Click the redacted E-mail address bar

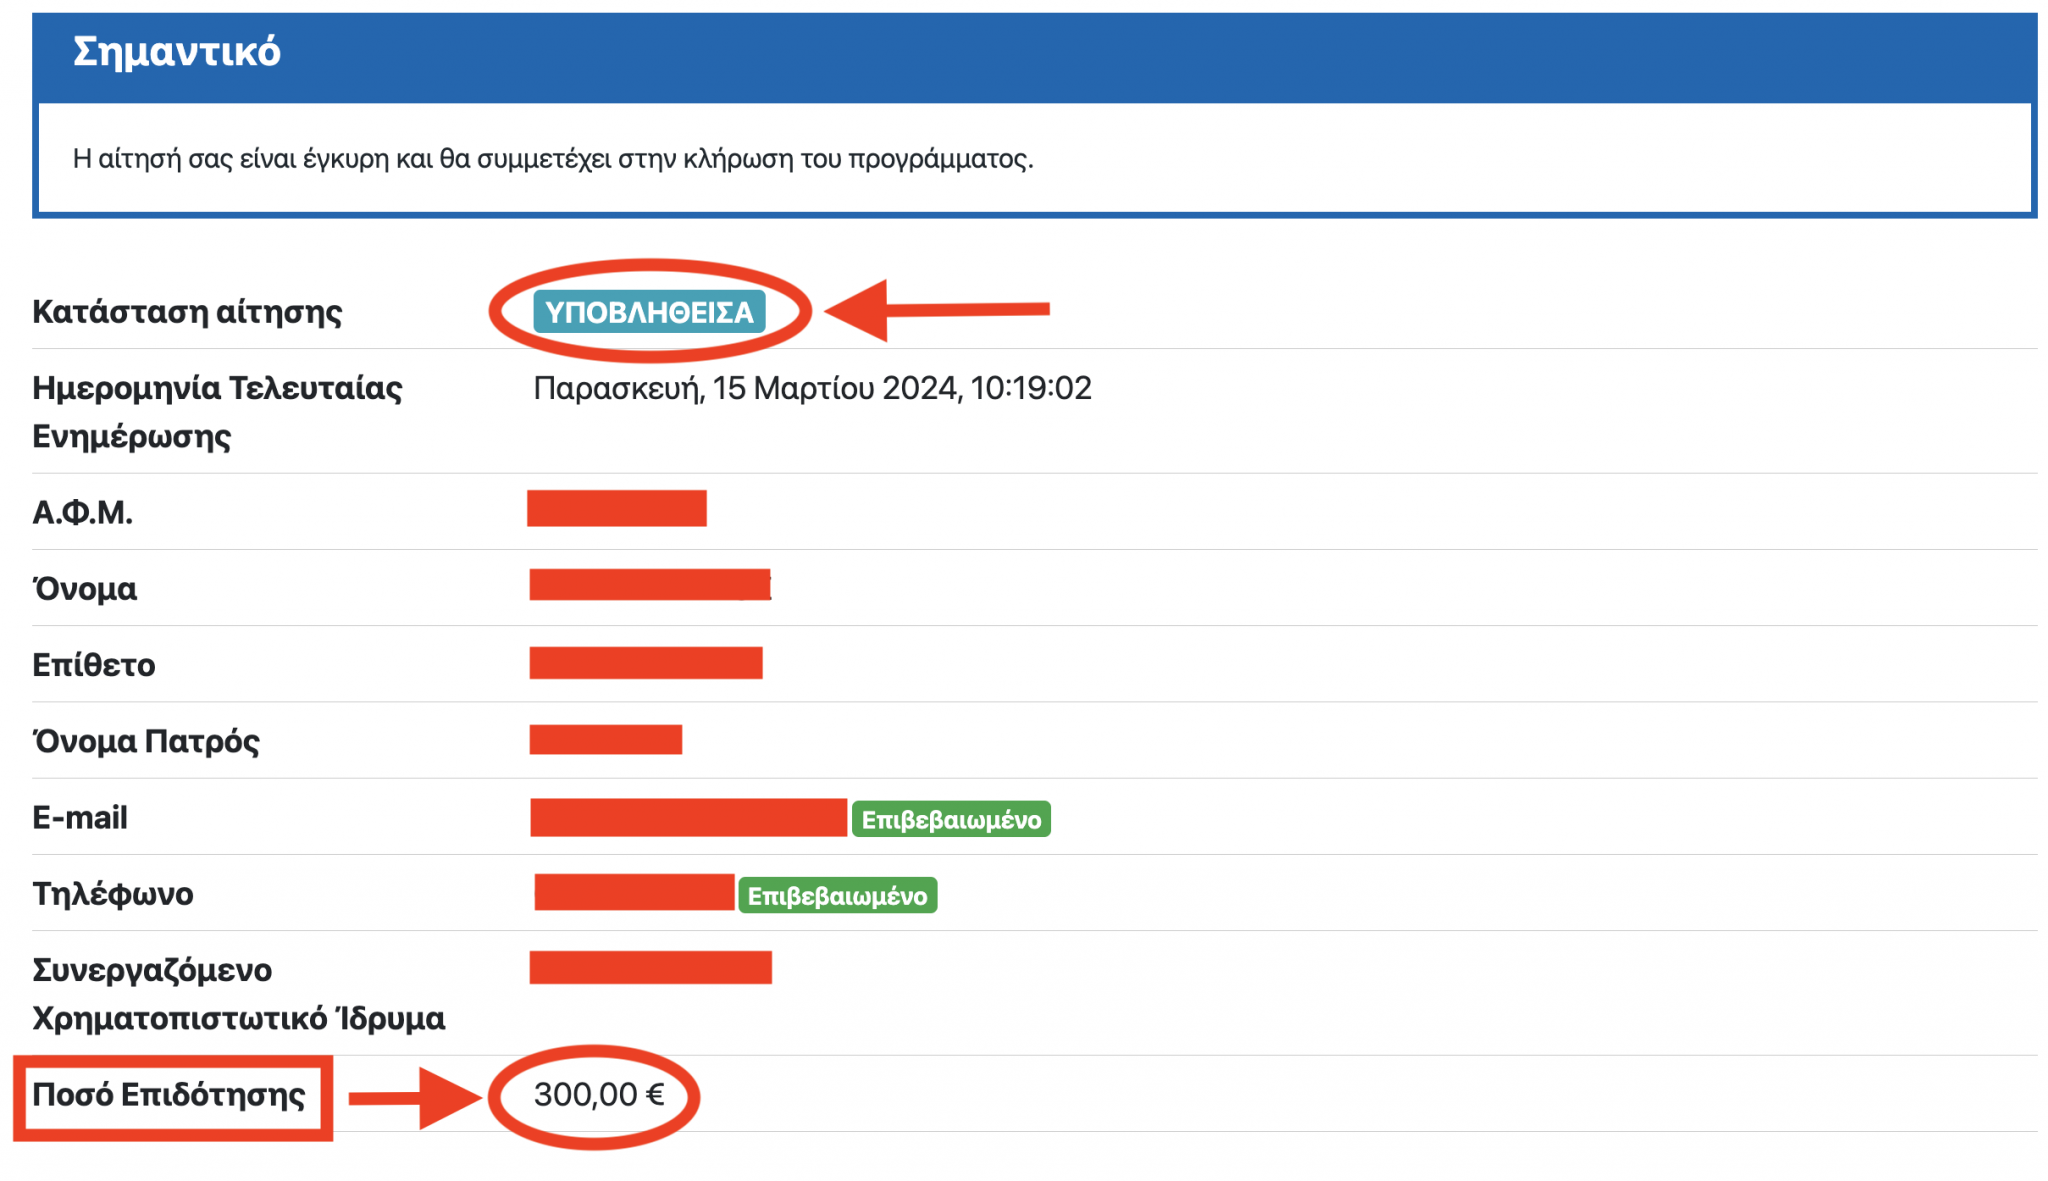pos(687,817)
